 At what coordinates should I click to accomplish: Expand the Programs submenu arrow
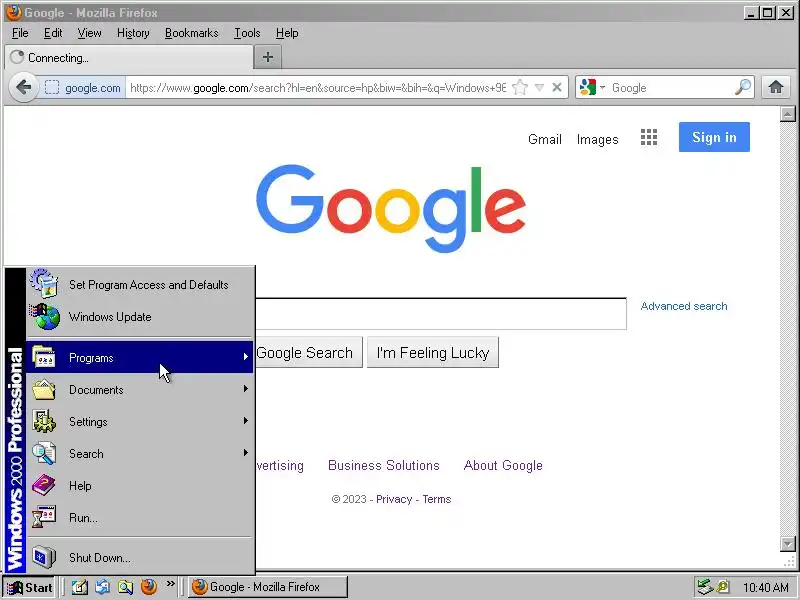246,357
